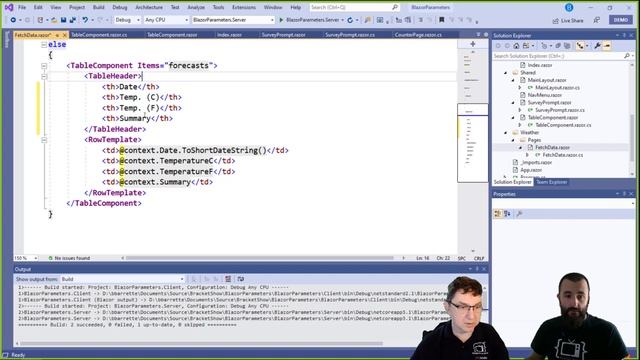Viewport: 640px width, 360px height.
Task: Select _Imports.razor in Solution Explorer
Action: tap(536, 162)
